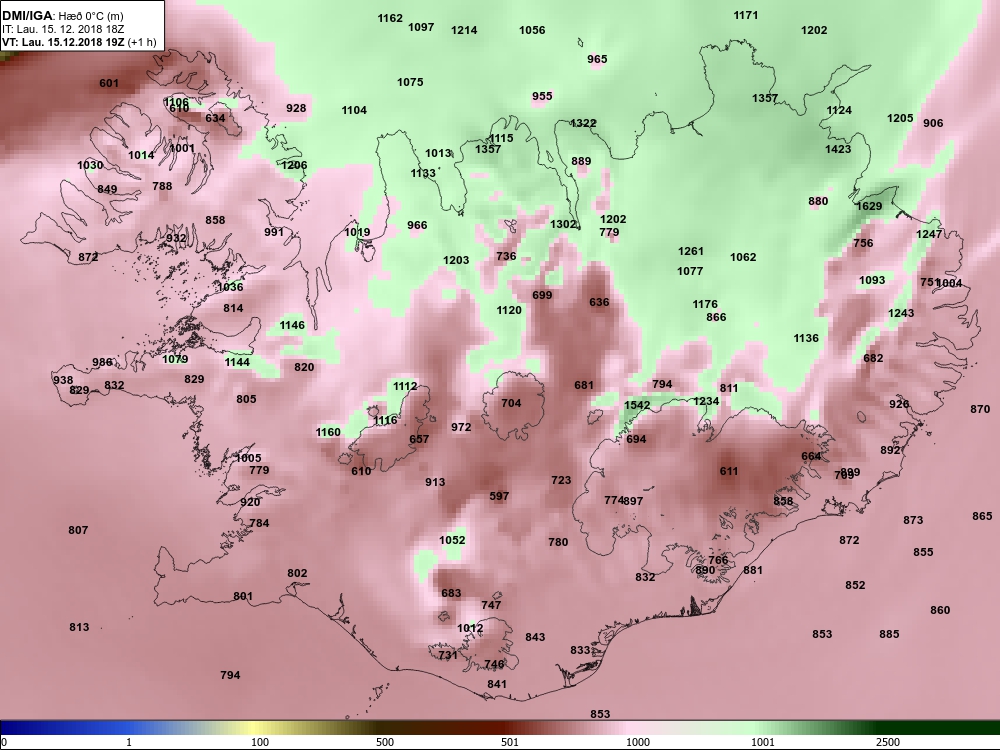Click the map value 991
1000x750 pixels.
pos(274,232)
